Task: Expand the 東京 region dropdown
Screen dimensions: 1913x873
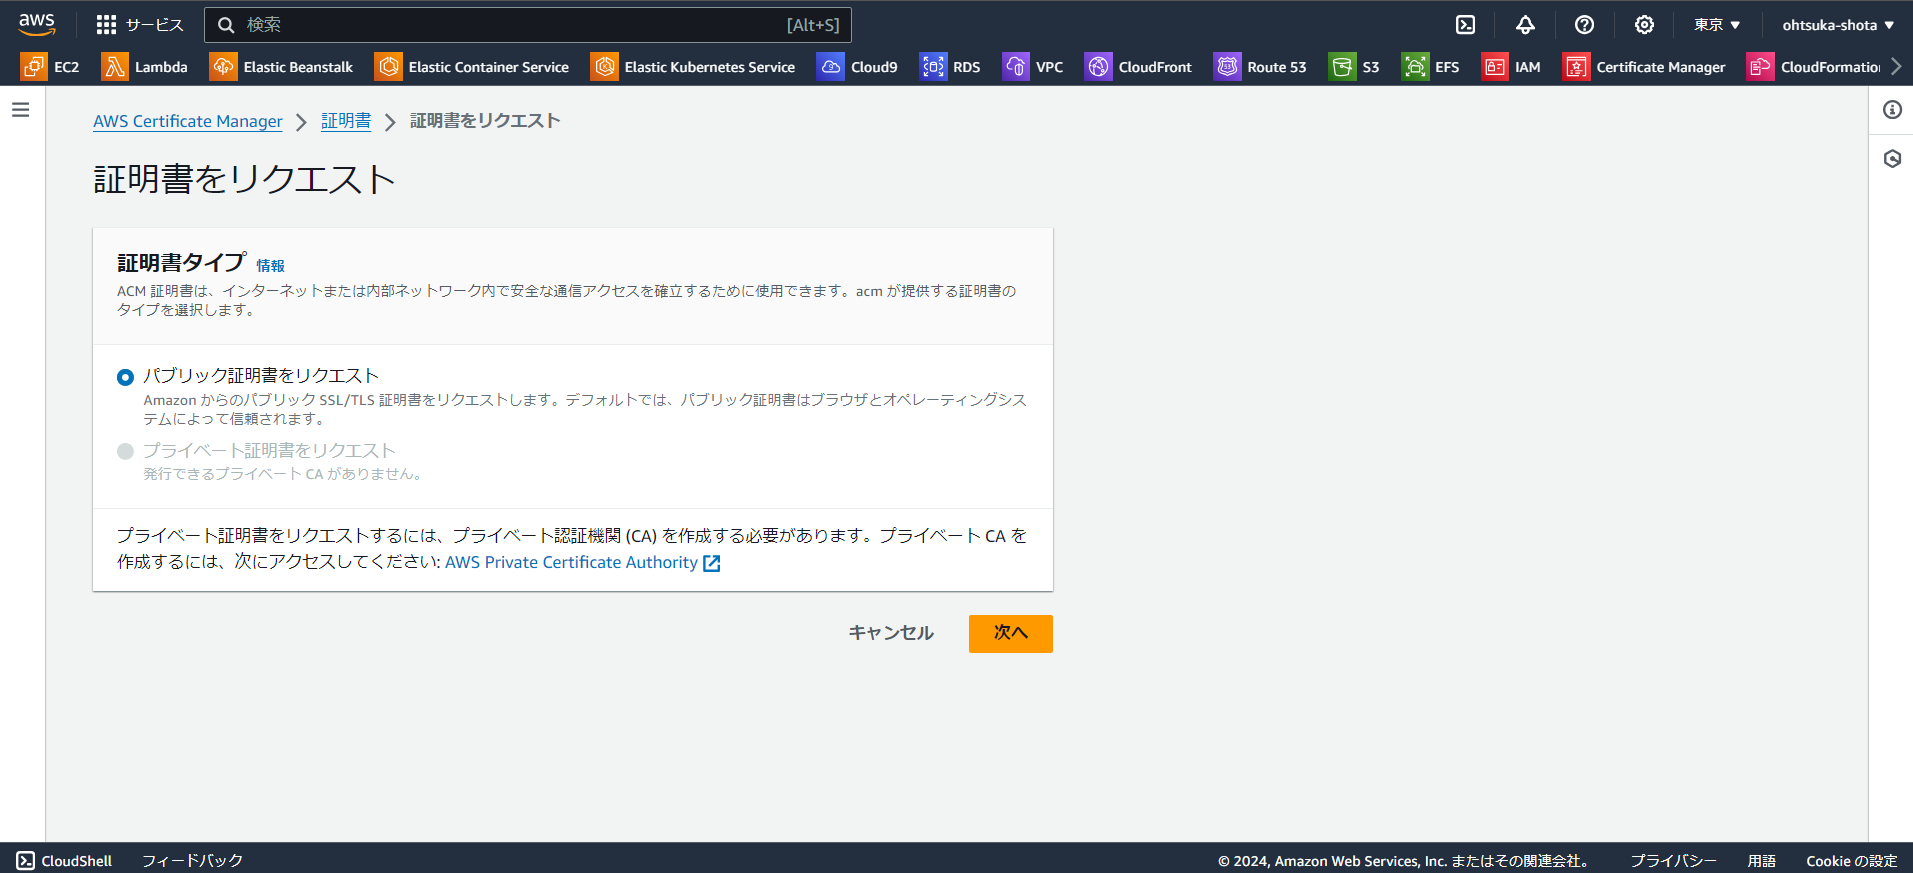Action: click(x=1717, y=25)
